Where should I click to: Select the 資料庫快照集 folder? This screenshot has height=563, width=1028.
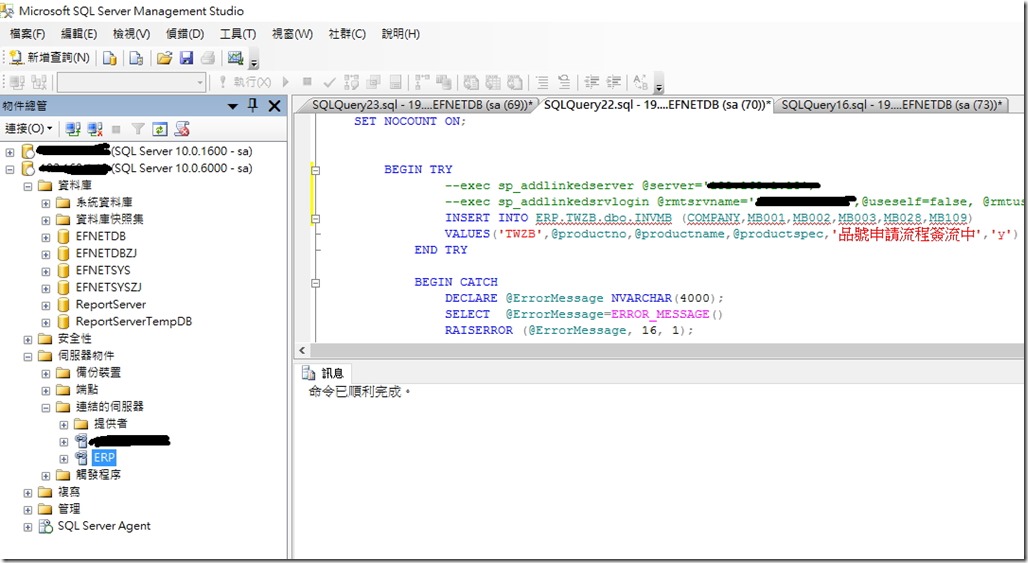(x=109, y=219)
